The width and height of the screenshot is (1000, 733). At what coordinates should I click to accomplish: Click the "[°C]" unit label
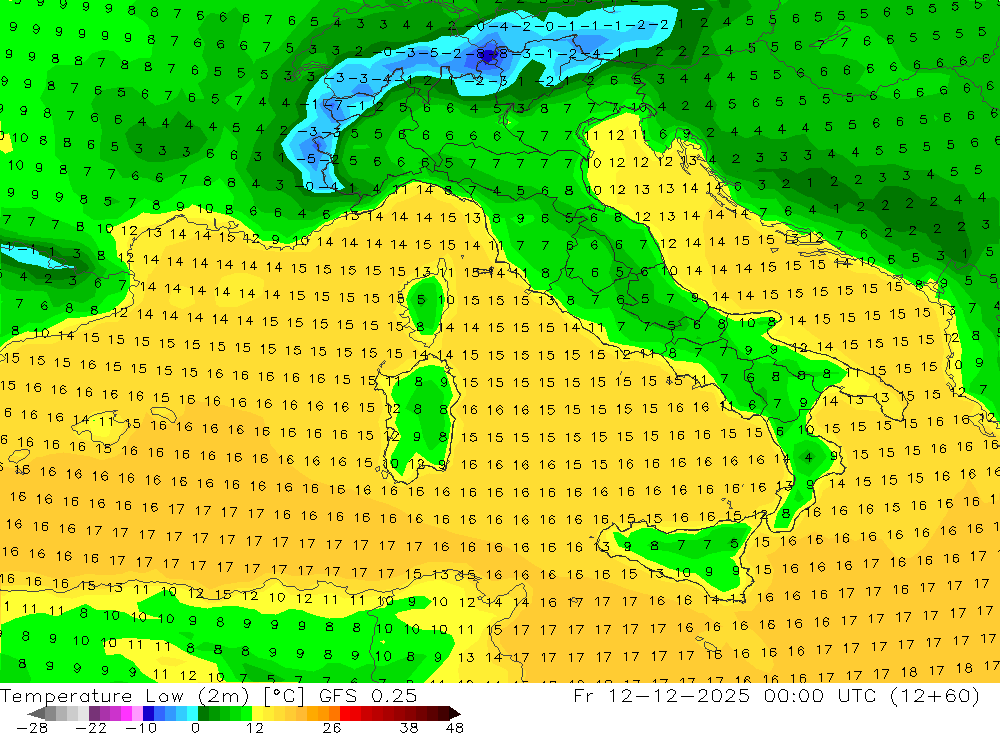pyautogui.click(x=284, y=696)
